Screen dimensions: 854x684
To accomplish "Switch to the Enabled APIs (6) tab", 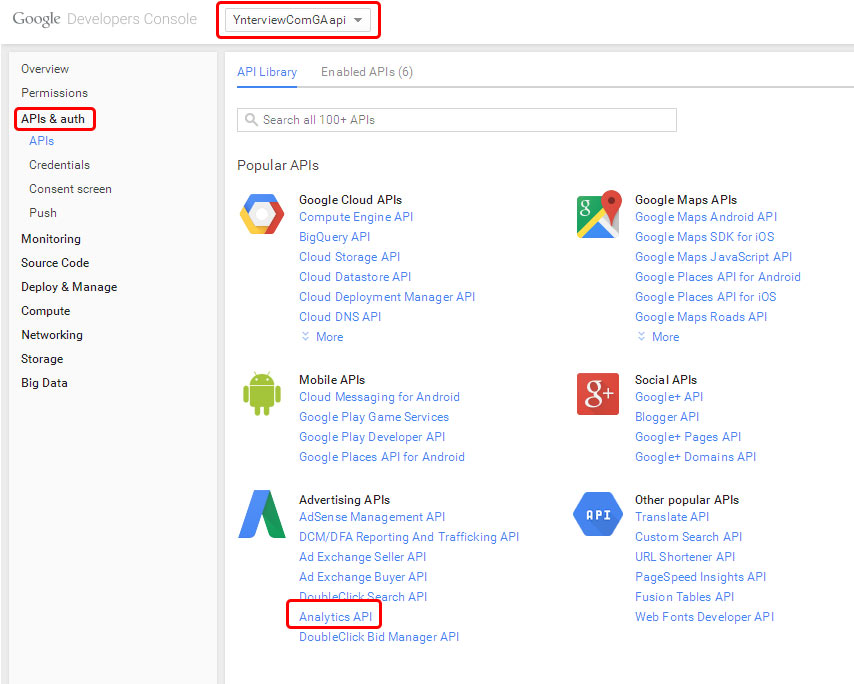I will click(x=367, y=72).
